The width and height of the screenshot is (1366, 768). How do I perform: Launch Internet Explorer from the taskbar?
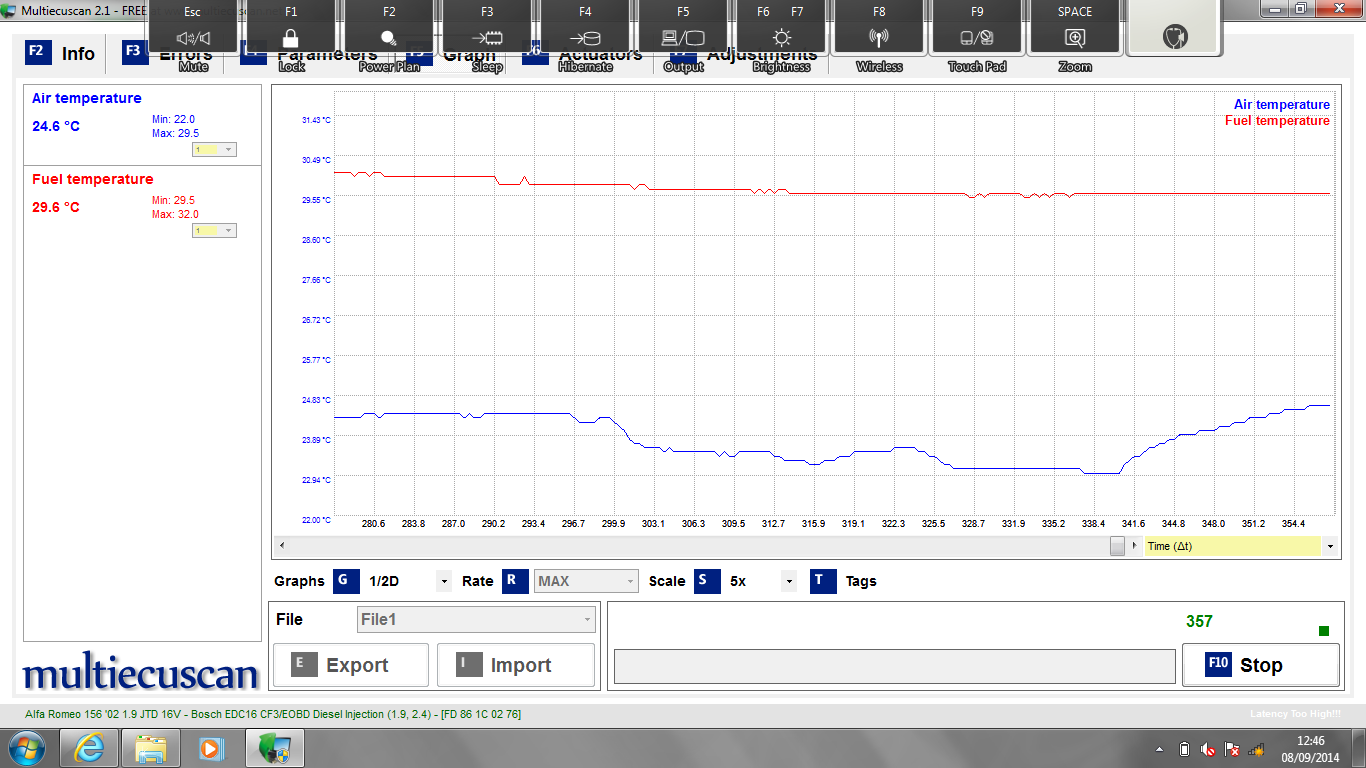(89, 748)
